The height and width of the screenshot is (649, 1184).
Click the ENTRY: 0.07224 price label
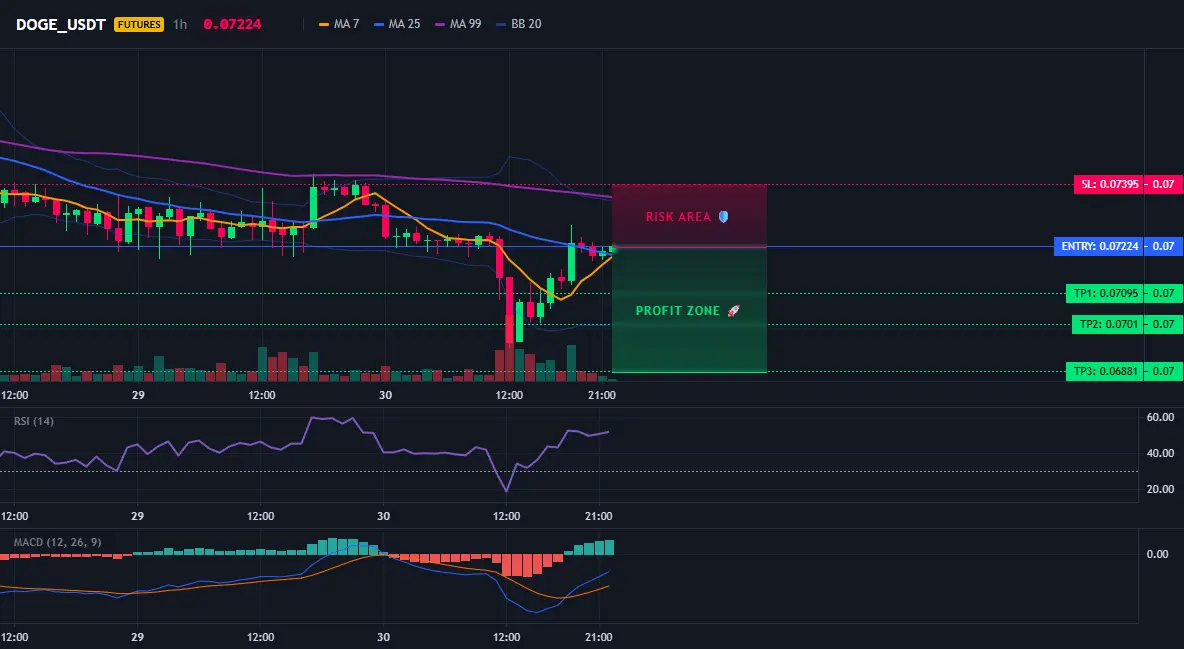pos(1099,246)
